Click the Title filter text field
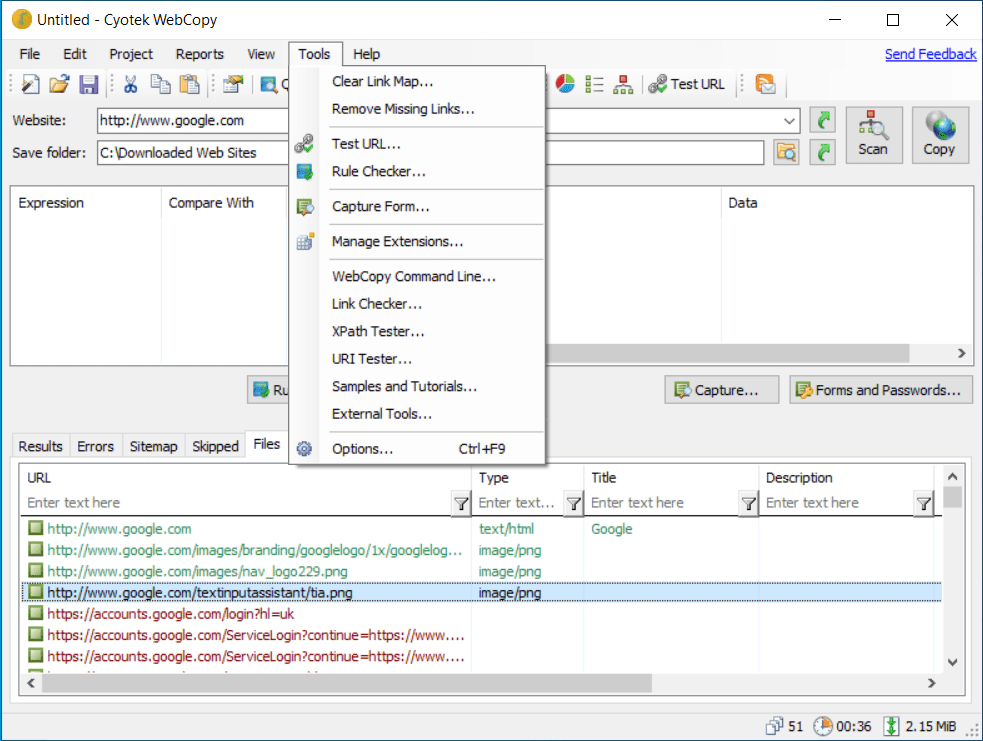Screen dimensions: 983x741 click(663, 503)
